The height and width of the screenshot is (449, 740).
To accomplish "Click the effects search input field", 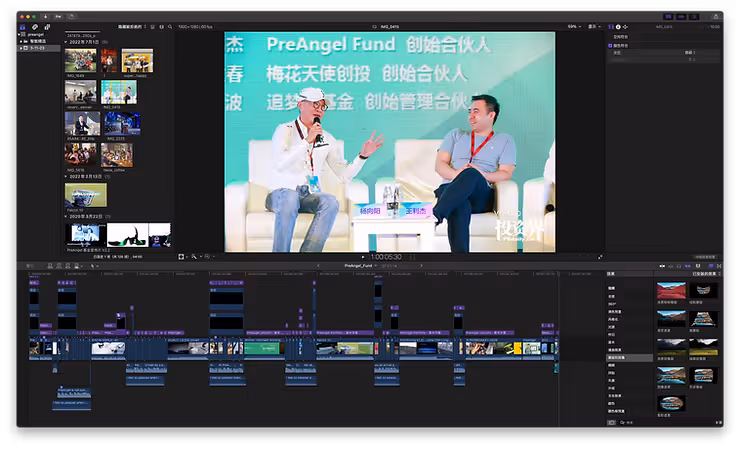I will click(668, 423).
